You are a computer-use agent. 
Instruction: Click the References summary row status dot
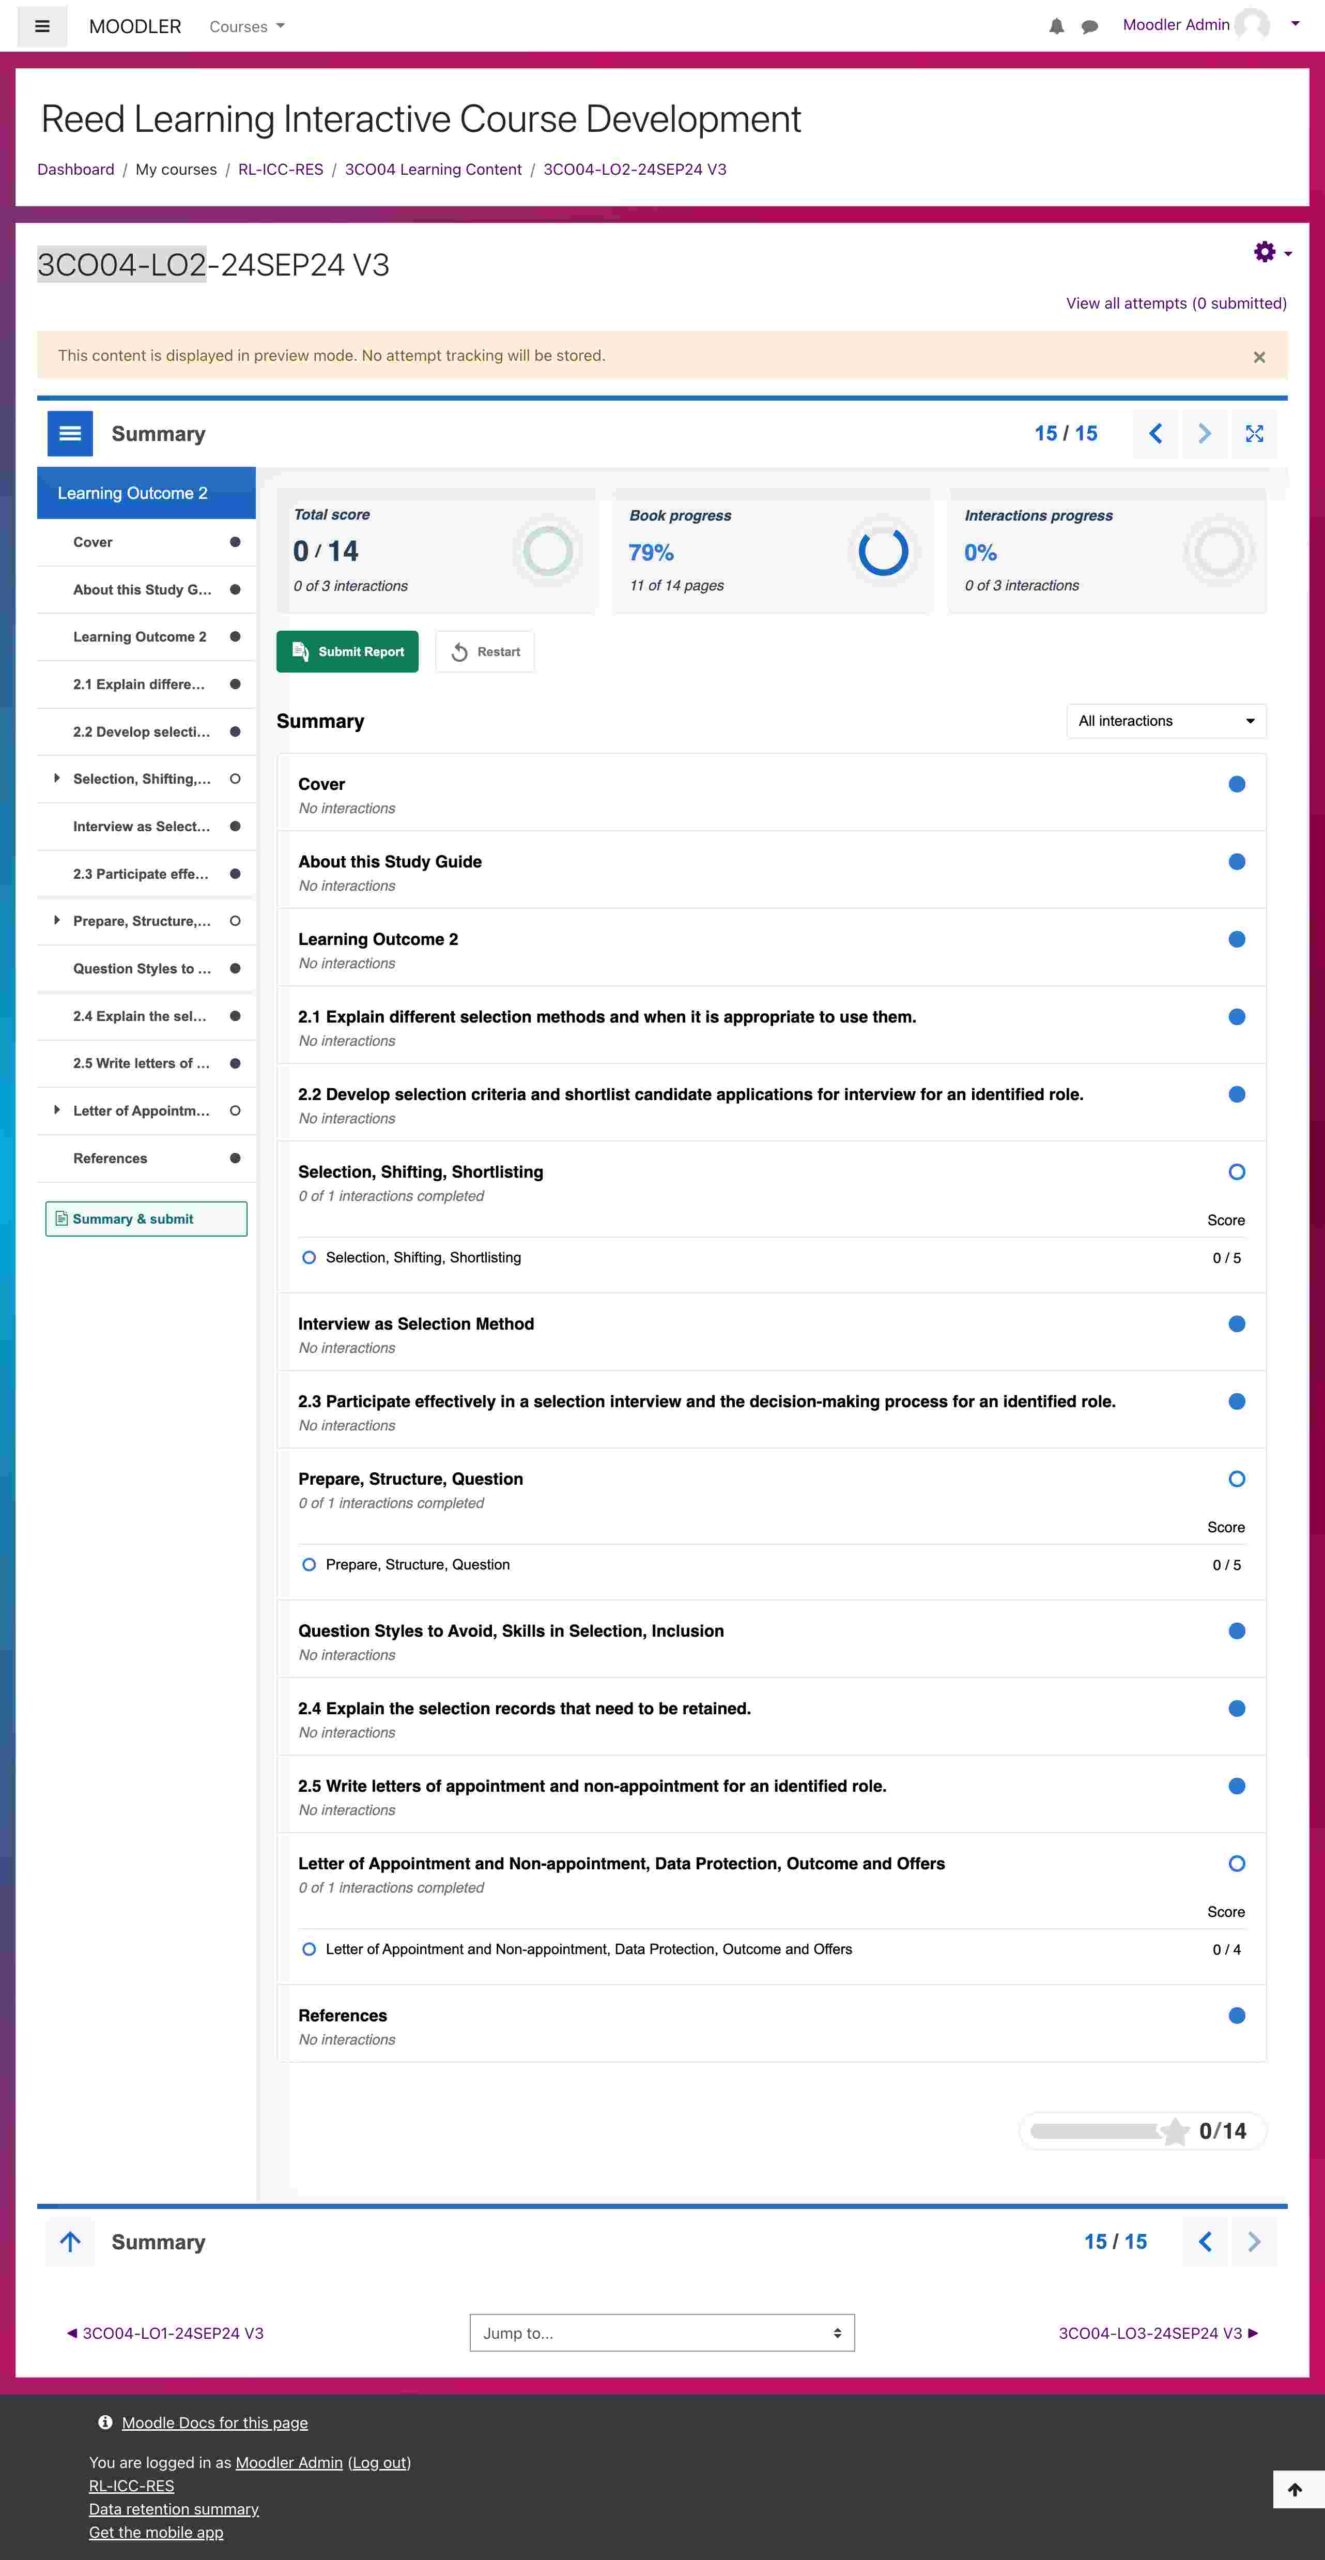pos(1237,2016)
